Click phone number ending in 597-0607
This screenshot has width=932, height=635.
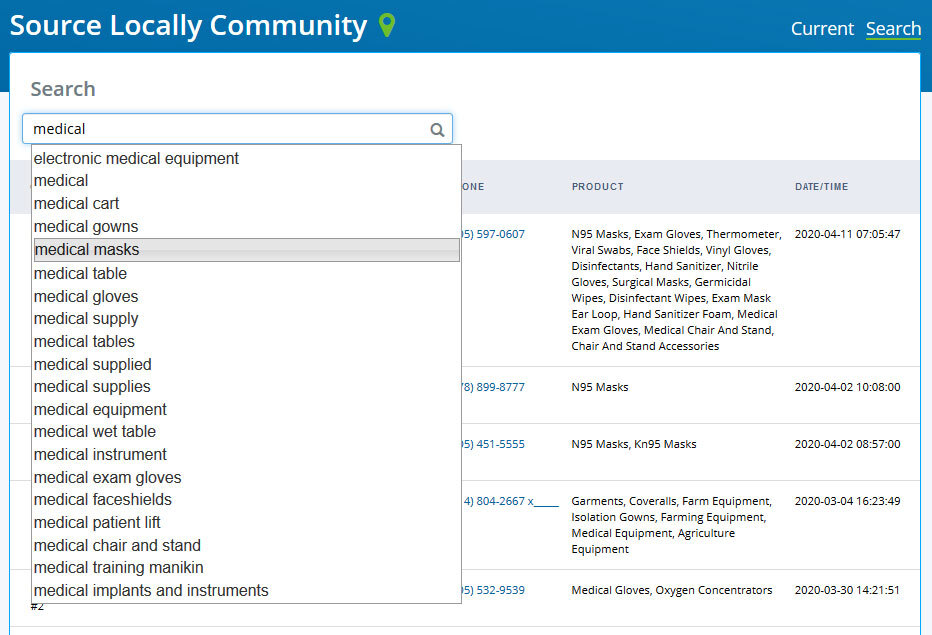(493, 234)
